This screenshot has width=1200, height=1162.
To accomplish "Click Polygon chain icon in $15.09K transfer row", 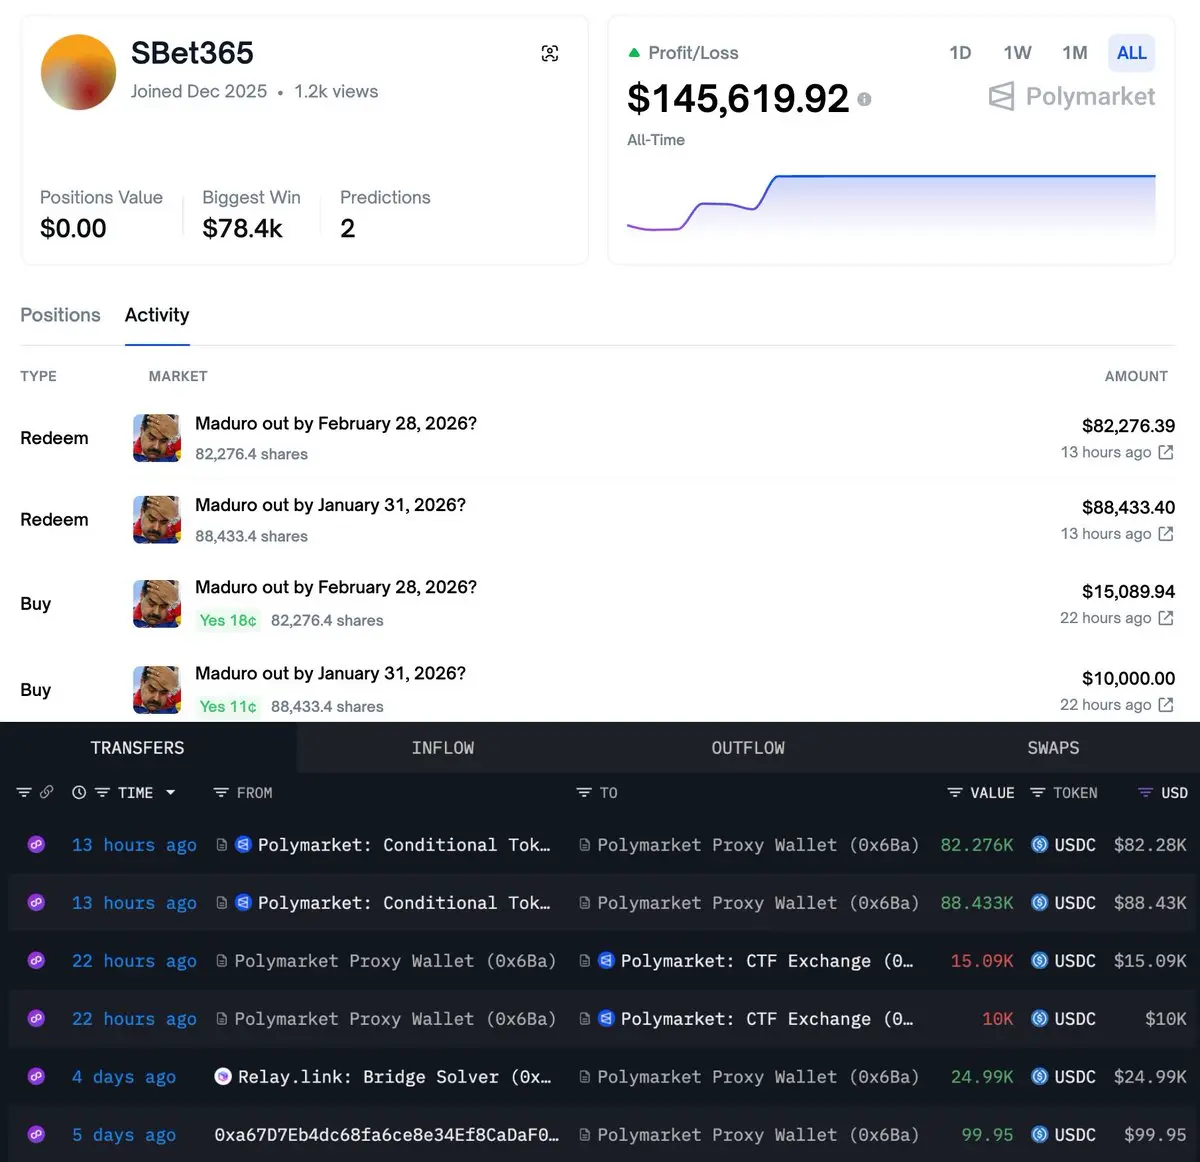I will [36, 961].
